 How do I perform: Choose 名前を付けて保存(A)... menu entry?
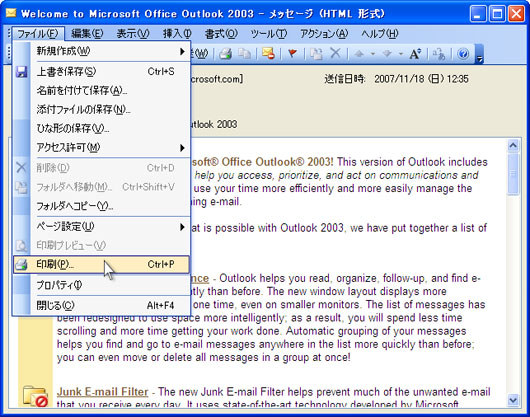[101, 91]
